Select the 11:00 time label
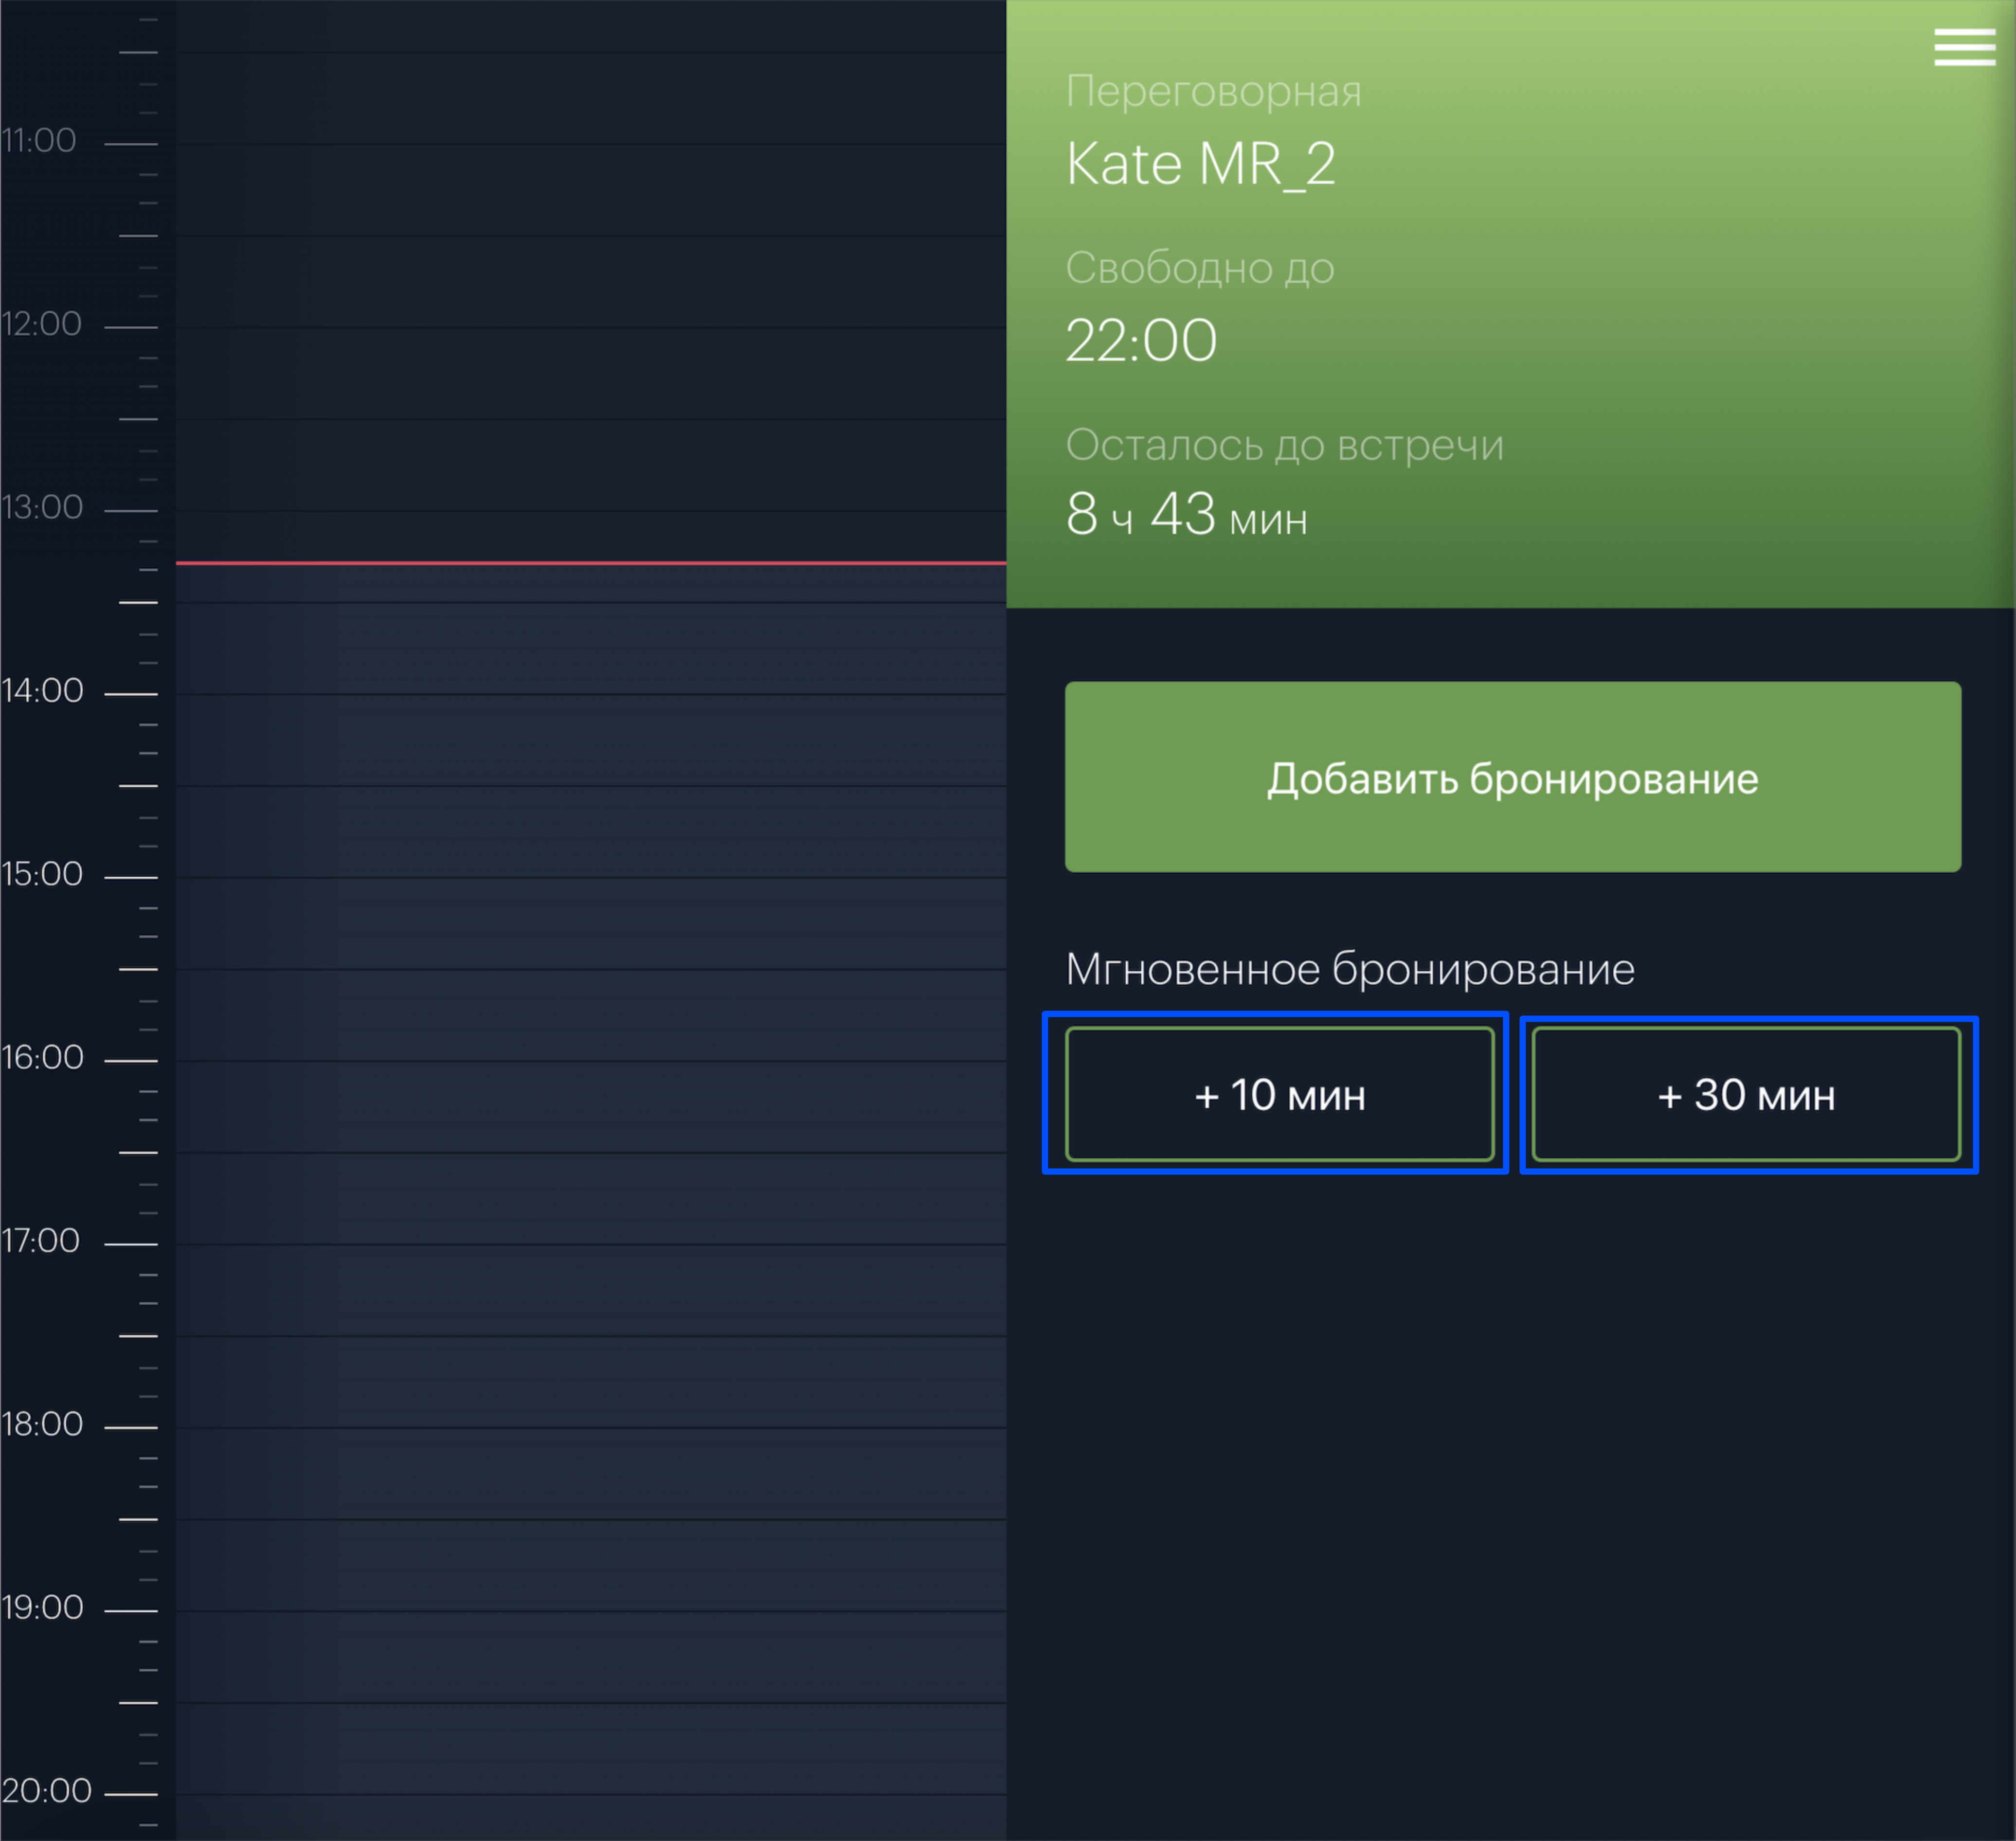Viewport: 2016px width, 1841px height. tap(38, 140)
